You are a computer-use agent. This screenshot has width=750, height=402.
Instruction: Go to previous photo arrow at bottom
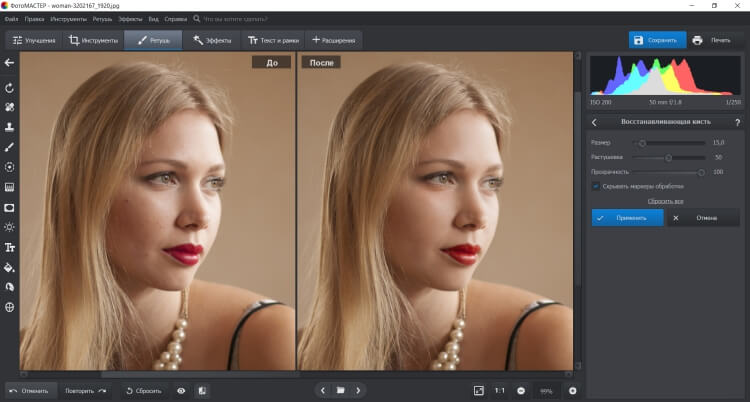[323, 391]
